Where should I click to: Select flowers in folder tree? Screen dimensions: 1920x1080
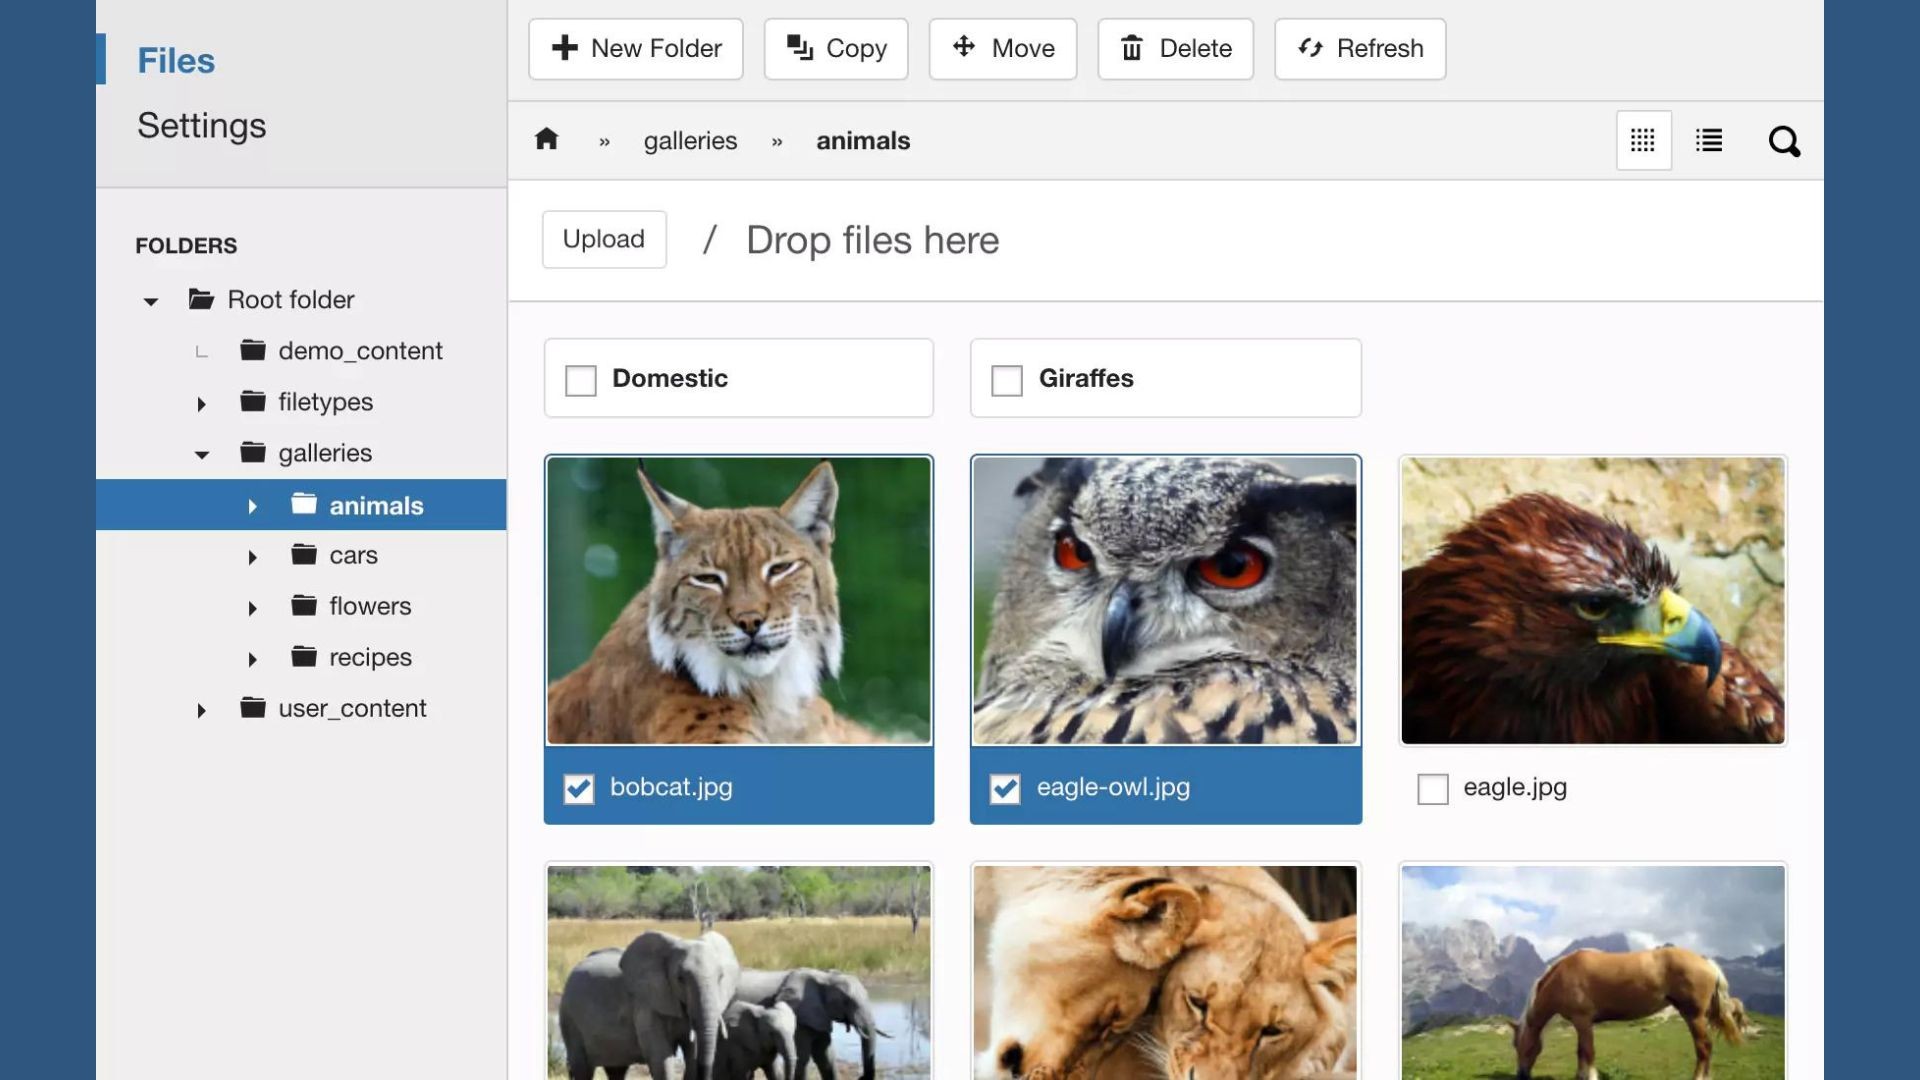coord(370,606)
